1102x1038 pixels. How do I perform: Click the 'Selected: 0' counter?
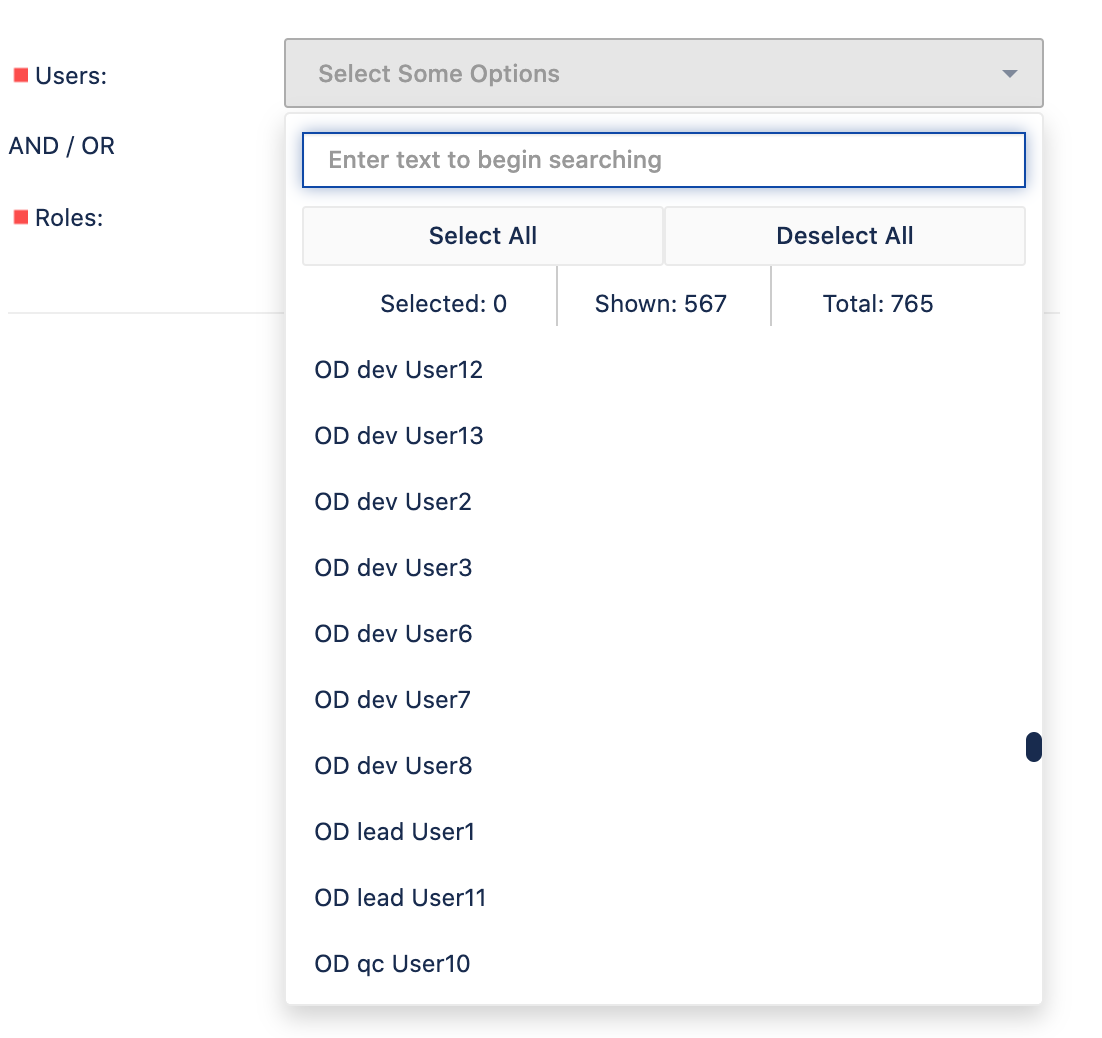click(x=443, y=304)
